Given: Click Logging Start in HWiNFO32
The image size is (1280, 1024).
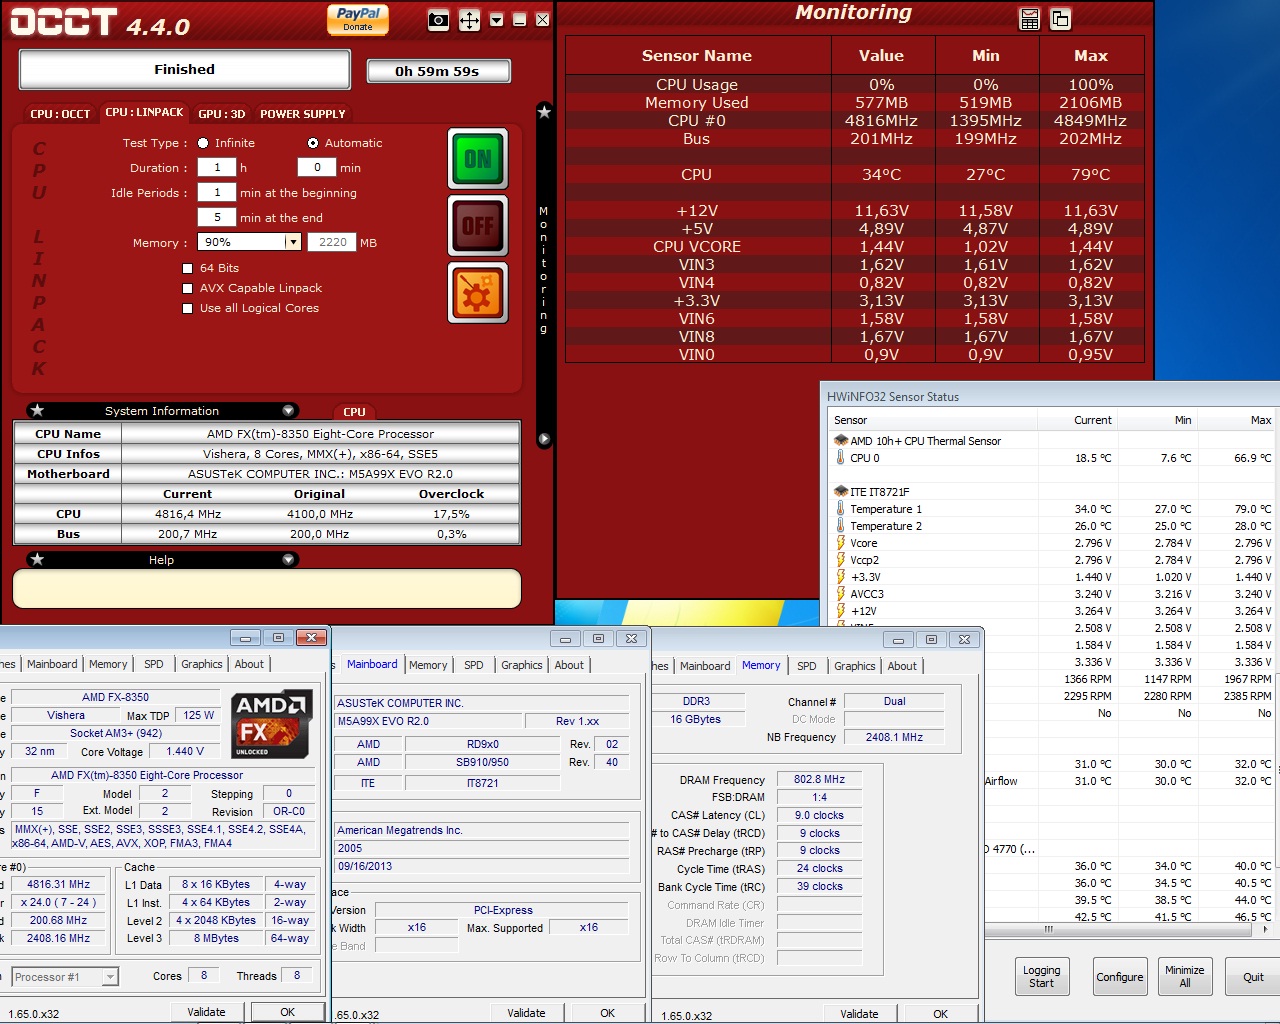Looking at the screenshot, I should point(1041,977).
